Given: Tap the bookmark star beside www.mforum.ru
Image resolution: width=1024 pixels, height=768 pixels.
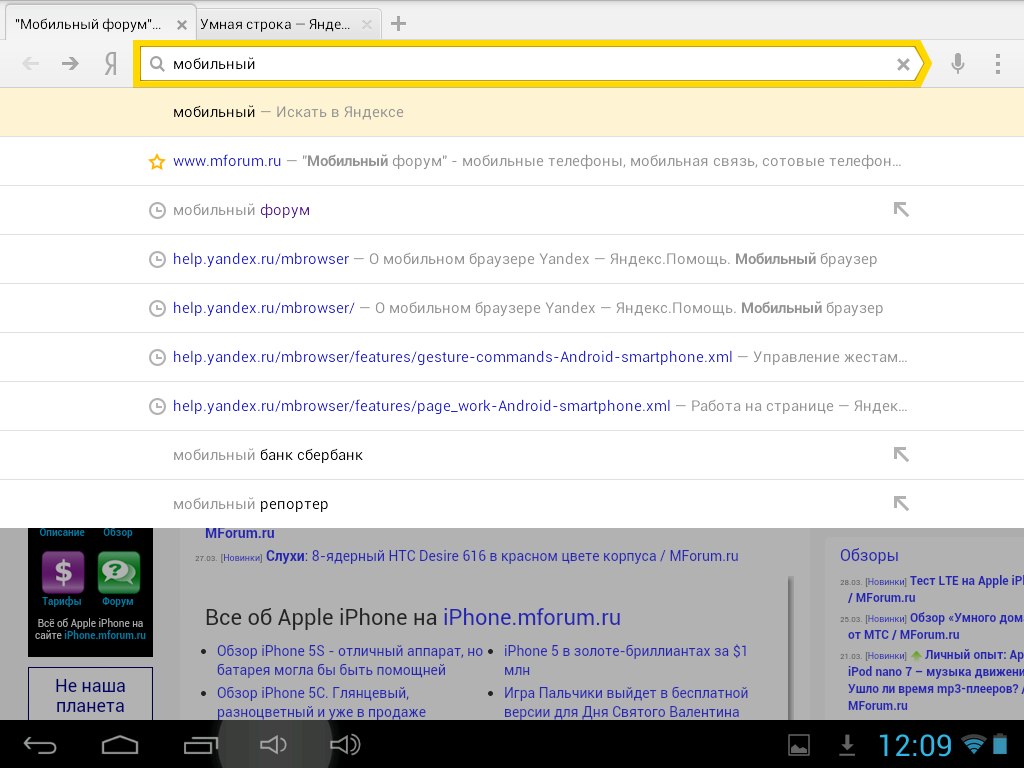Looking at the screenshot, I should pos(157,161).
